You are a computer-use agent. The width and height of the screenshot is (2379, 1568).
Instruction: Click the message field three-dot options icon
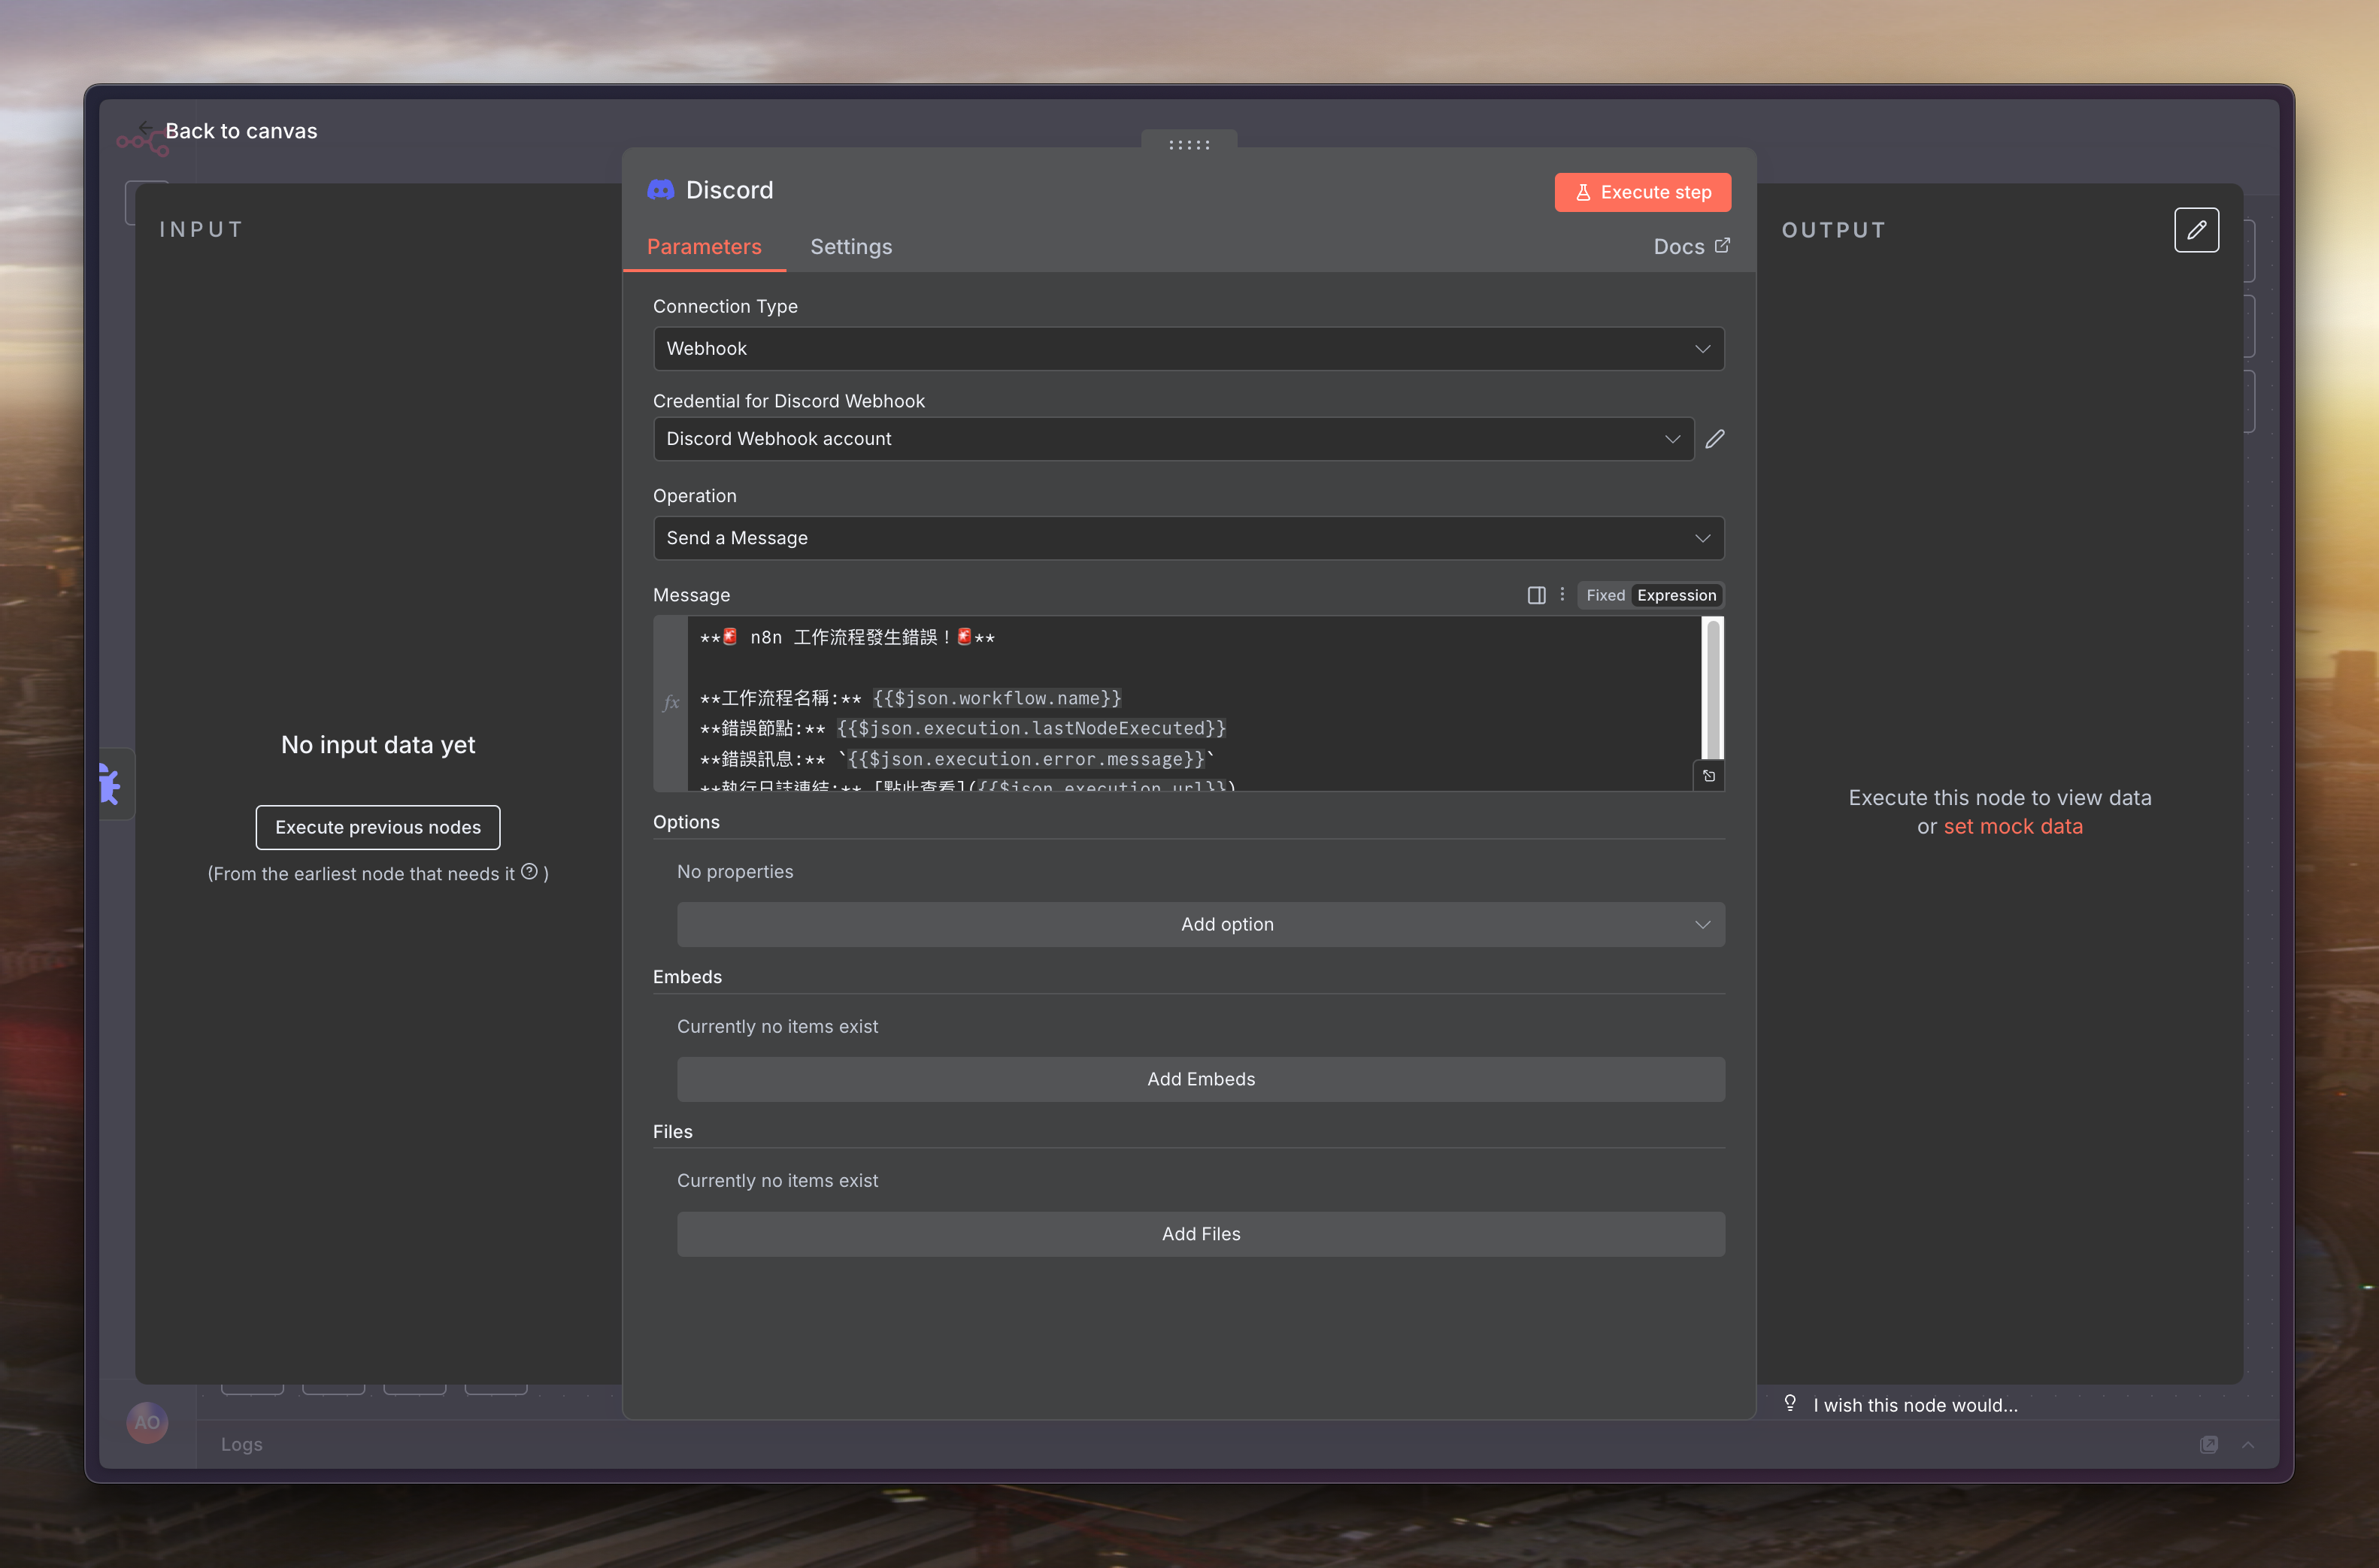(1562, 595)
